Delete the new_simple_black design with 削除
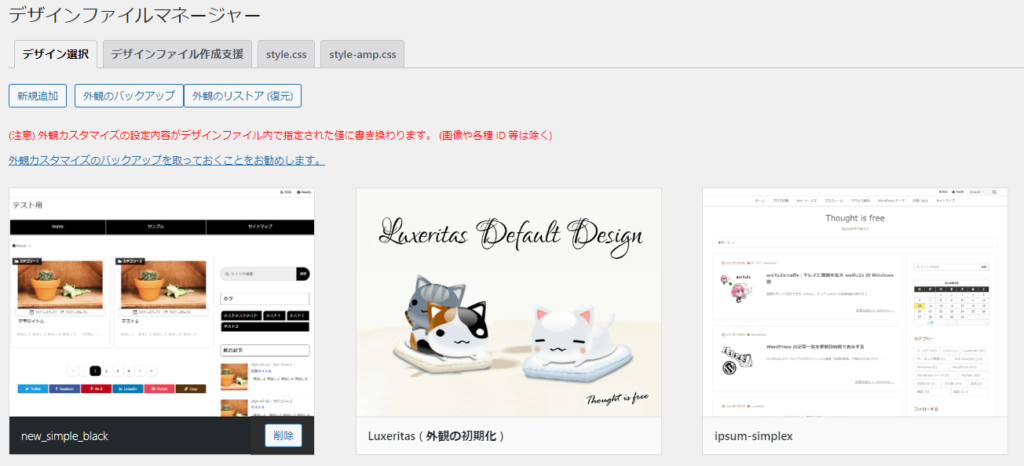1024x466 pixels. click(283, 436)
